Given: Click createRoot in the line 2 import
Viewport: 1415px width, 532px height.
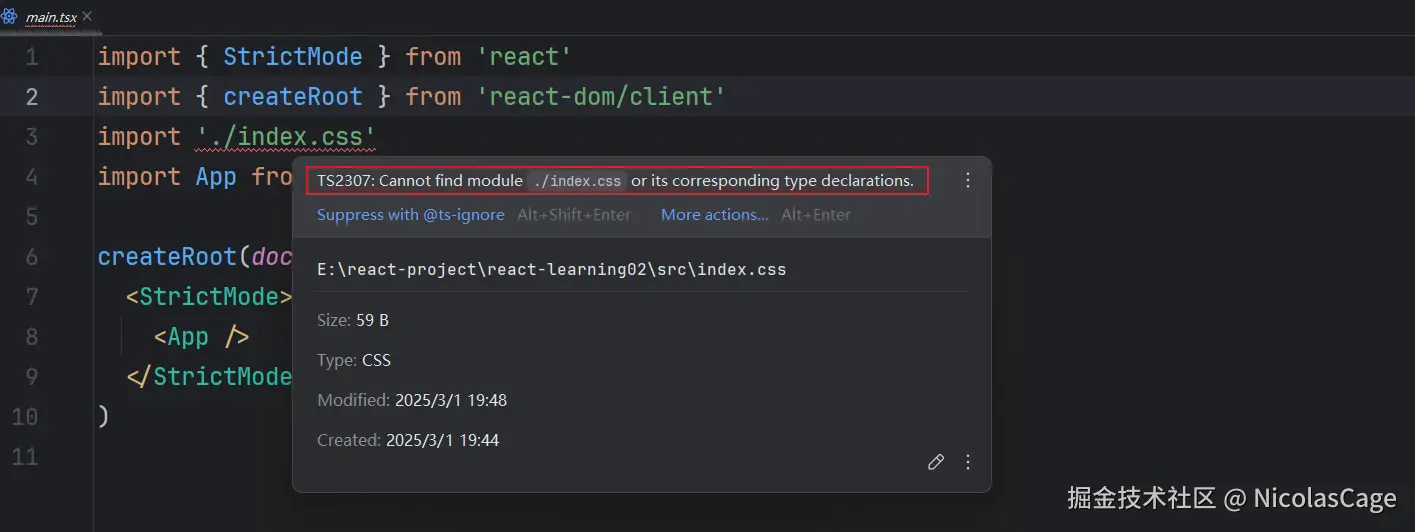Looking at the screenshot, I should [292, 97].
